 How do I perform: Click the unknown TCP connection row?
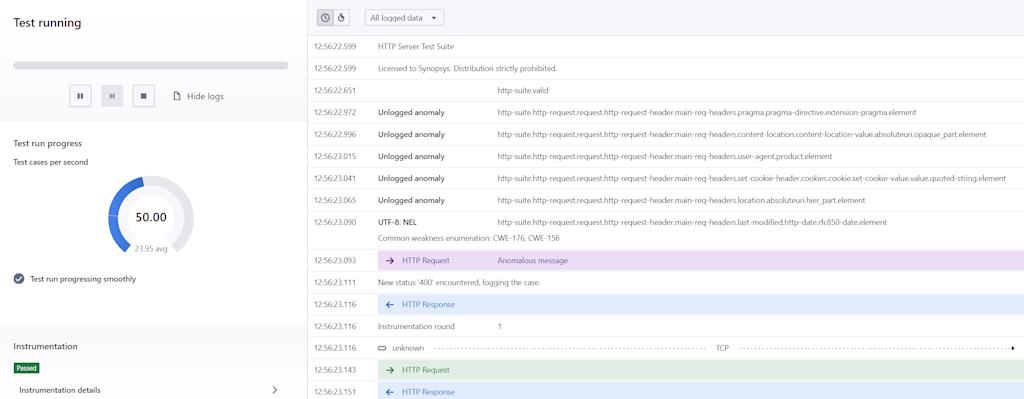pyautogui.click(x=665, y=348)
